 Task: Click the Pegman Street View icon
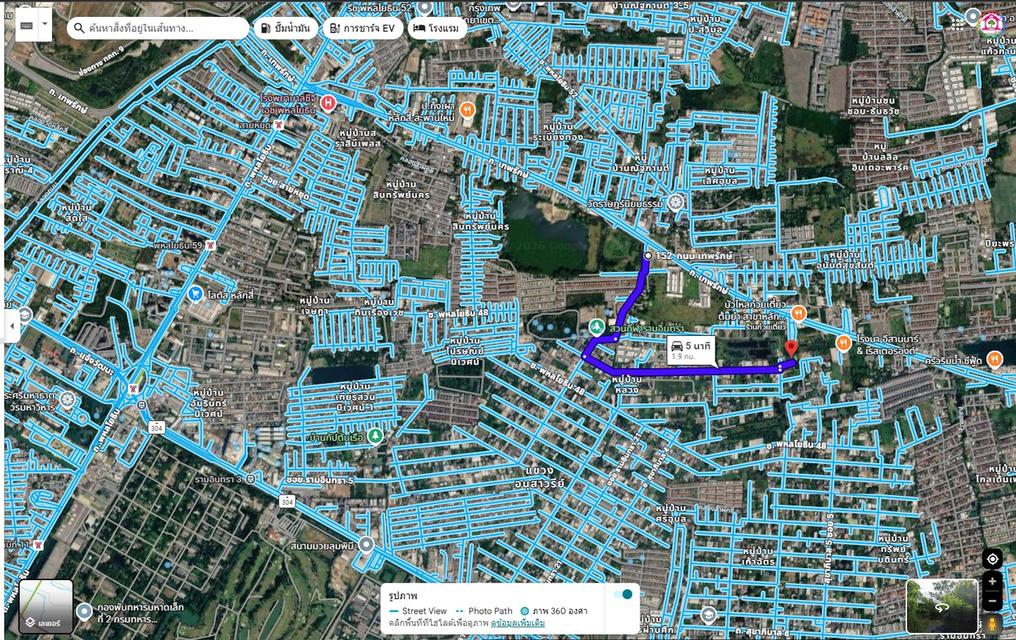coord(991,623)
